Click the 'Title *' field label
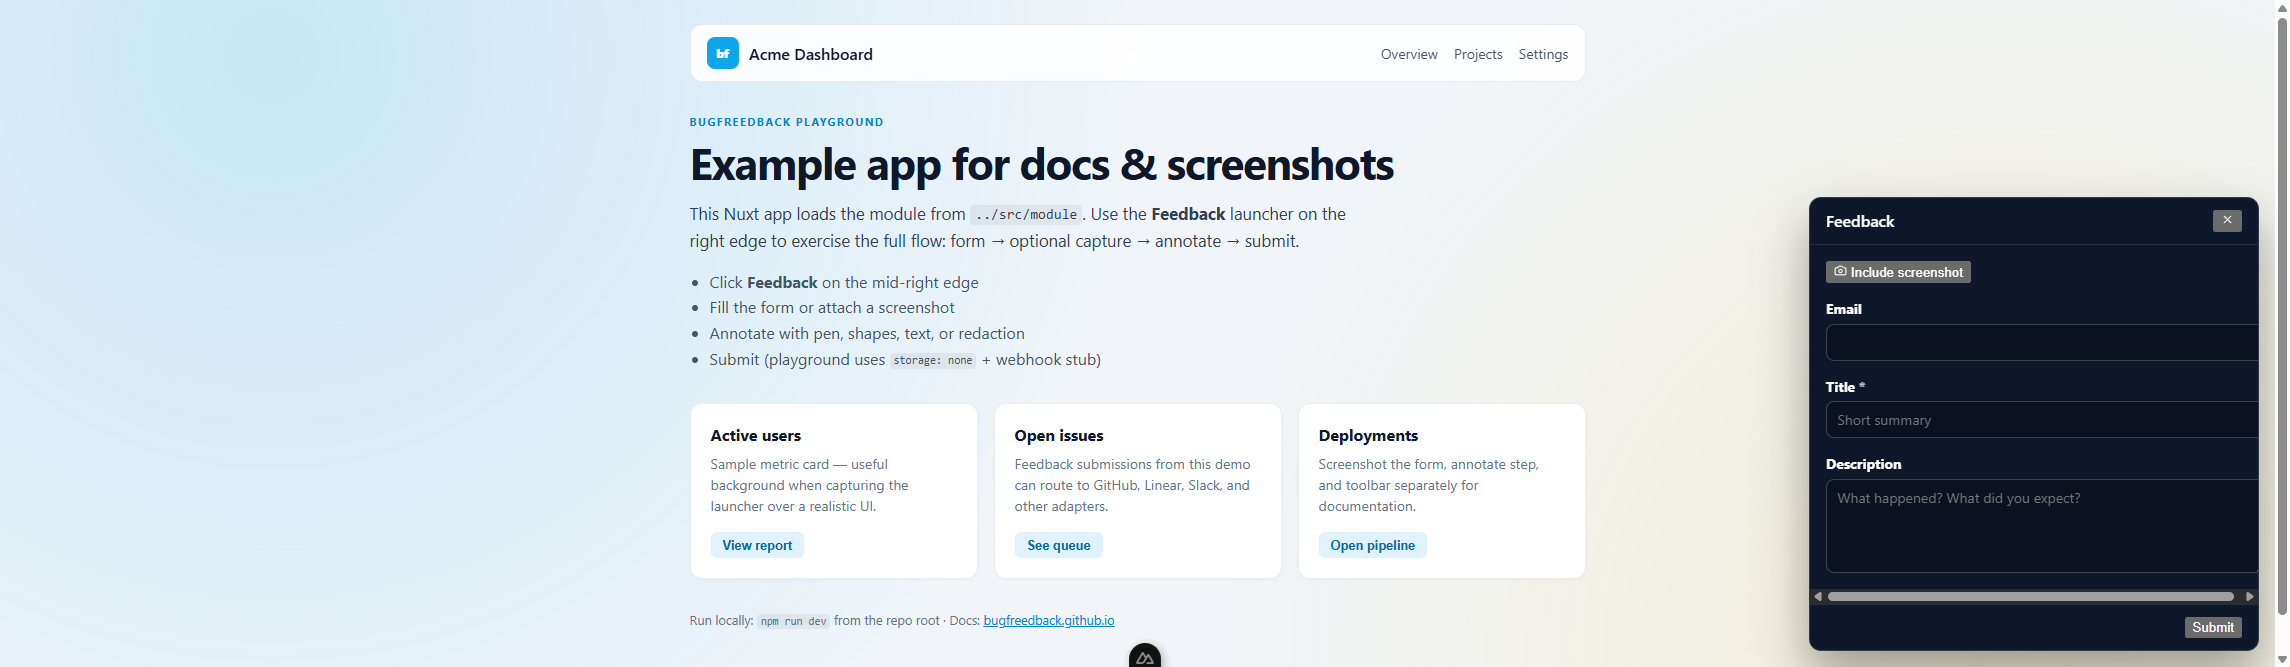The width and height of the screenshot is (2290, 667). tap(1845, 387)
